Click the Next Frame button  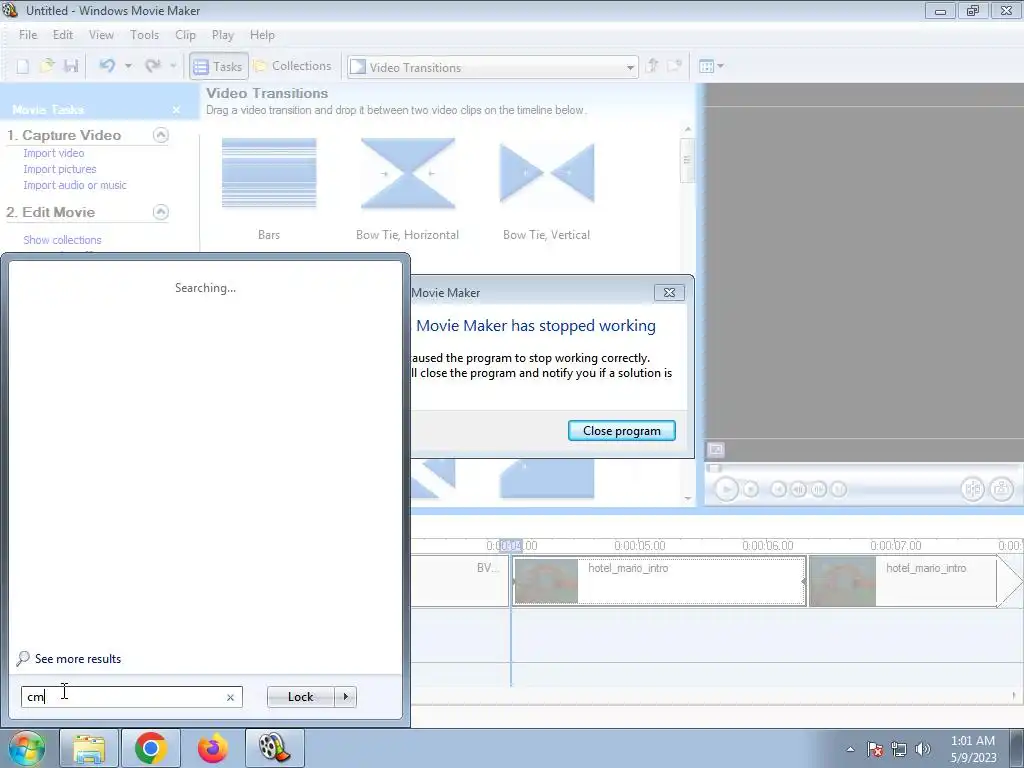coord(818,489)
